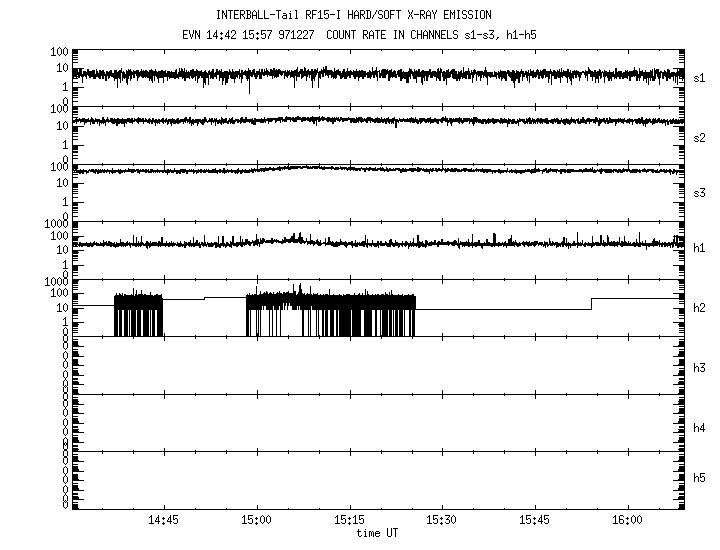Viewport: 720px width, 550px height.
Task: Click the h1 channel label
Action: (x=699, y=248)
